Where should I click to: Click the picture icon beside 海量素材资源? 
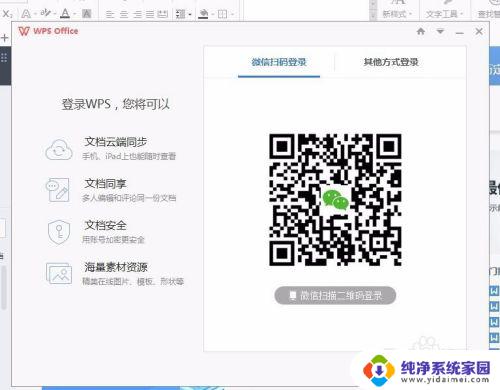59,274
